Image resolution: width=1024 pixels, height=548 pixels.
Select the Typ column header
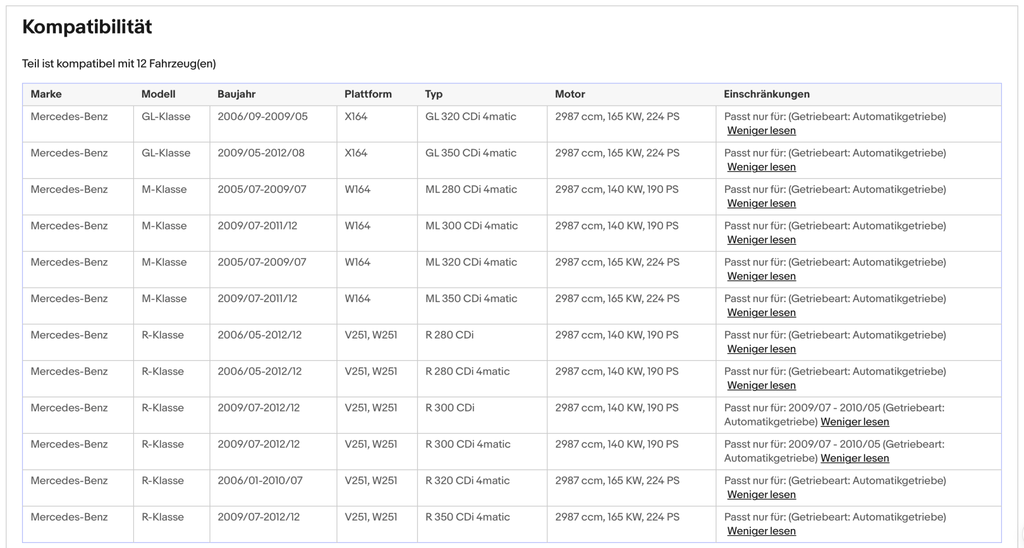(x=434, y=94)
